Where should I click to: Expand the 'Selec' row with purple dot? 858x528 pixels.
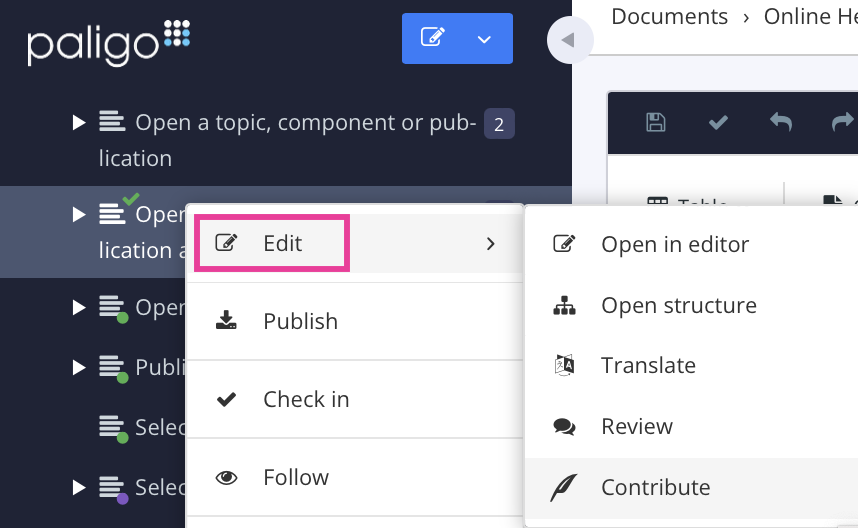[x=79, y=488]
